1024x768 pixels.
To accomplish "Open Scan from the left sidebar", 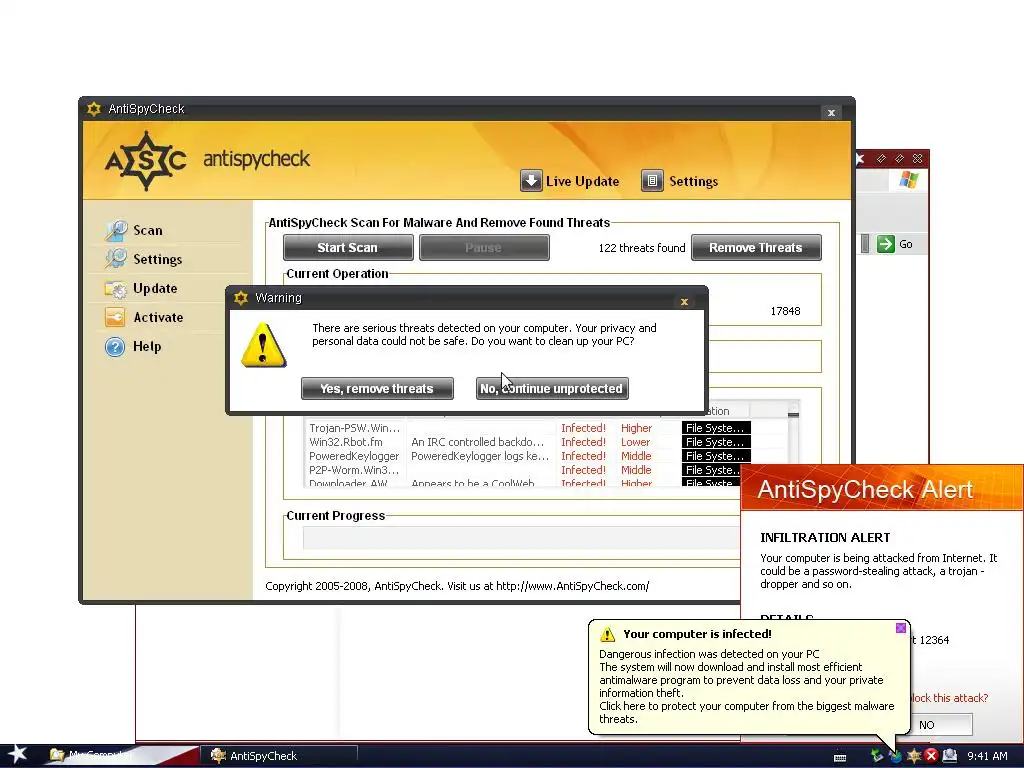I will coord(135,230).
